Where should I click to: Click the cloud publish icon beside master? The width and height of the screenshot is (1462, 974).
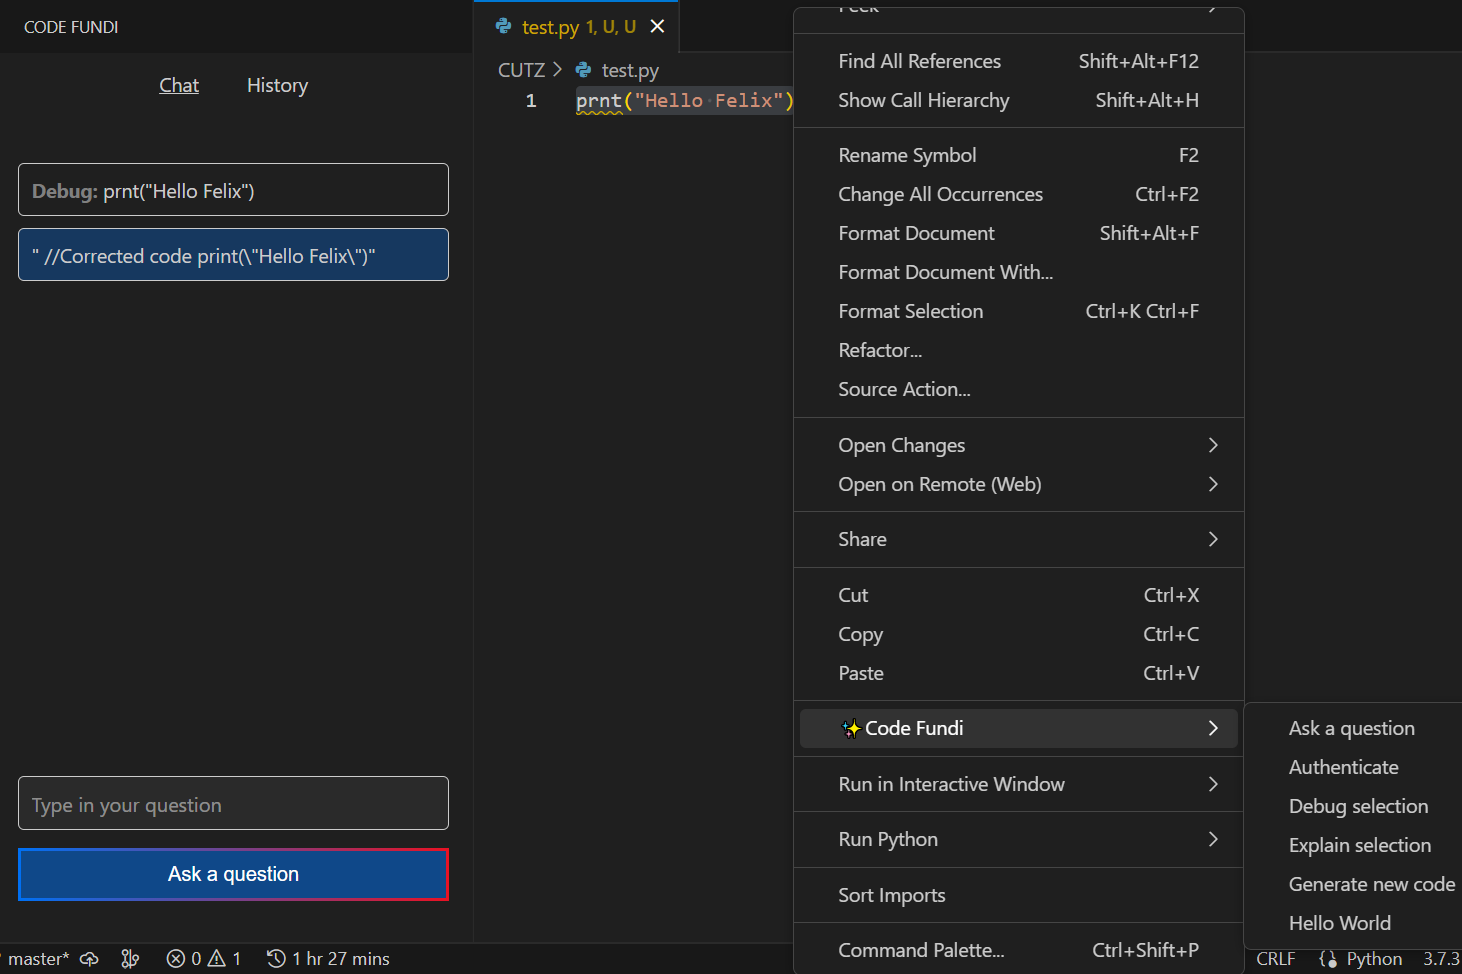pos(90,959)
